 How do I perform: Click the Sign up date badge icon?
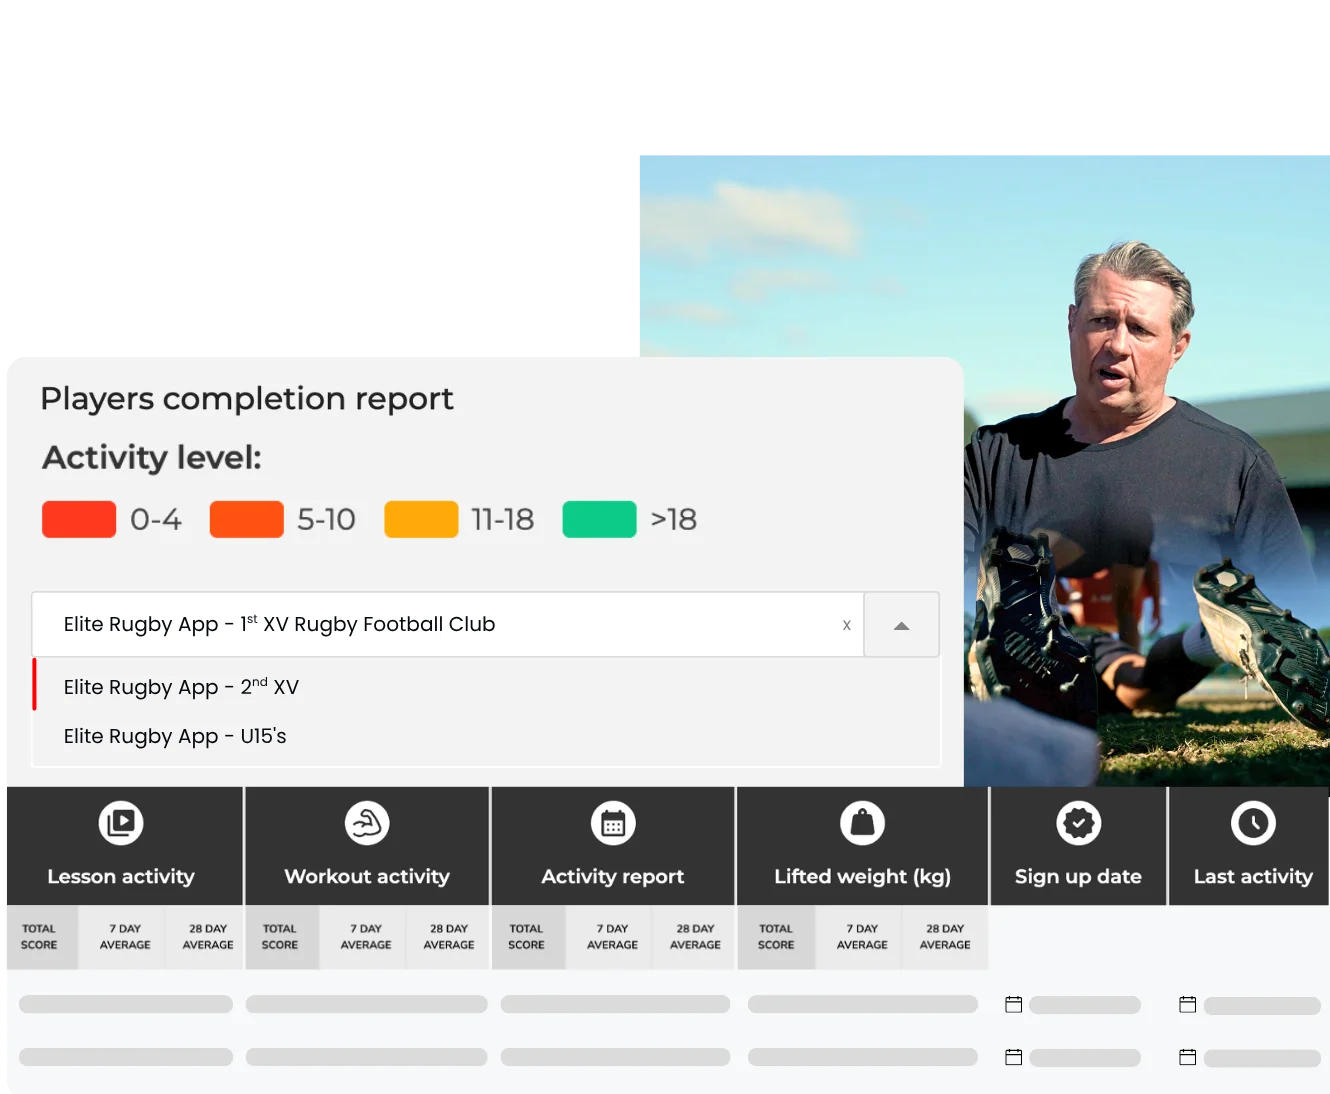pos(1078,823)
